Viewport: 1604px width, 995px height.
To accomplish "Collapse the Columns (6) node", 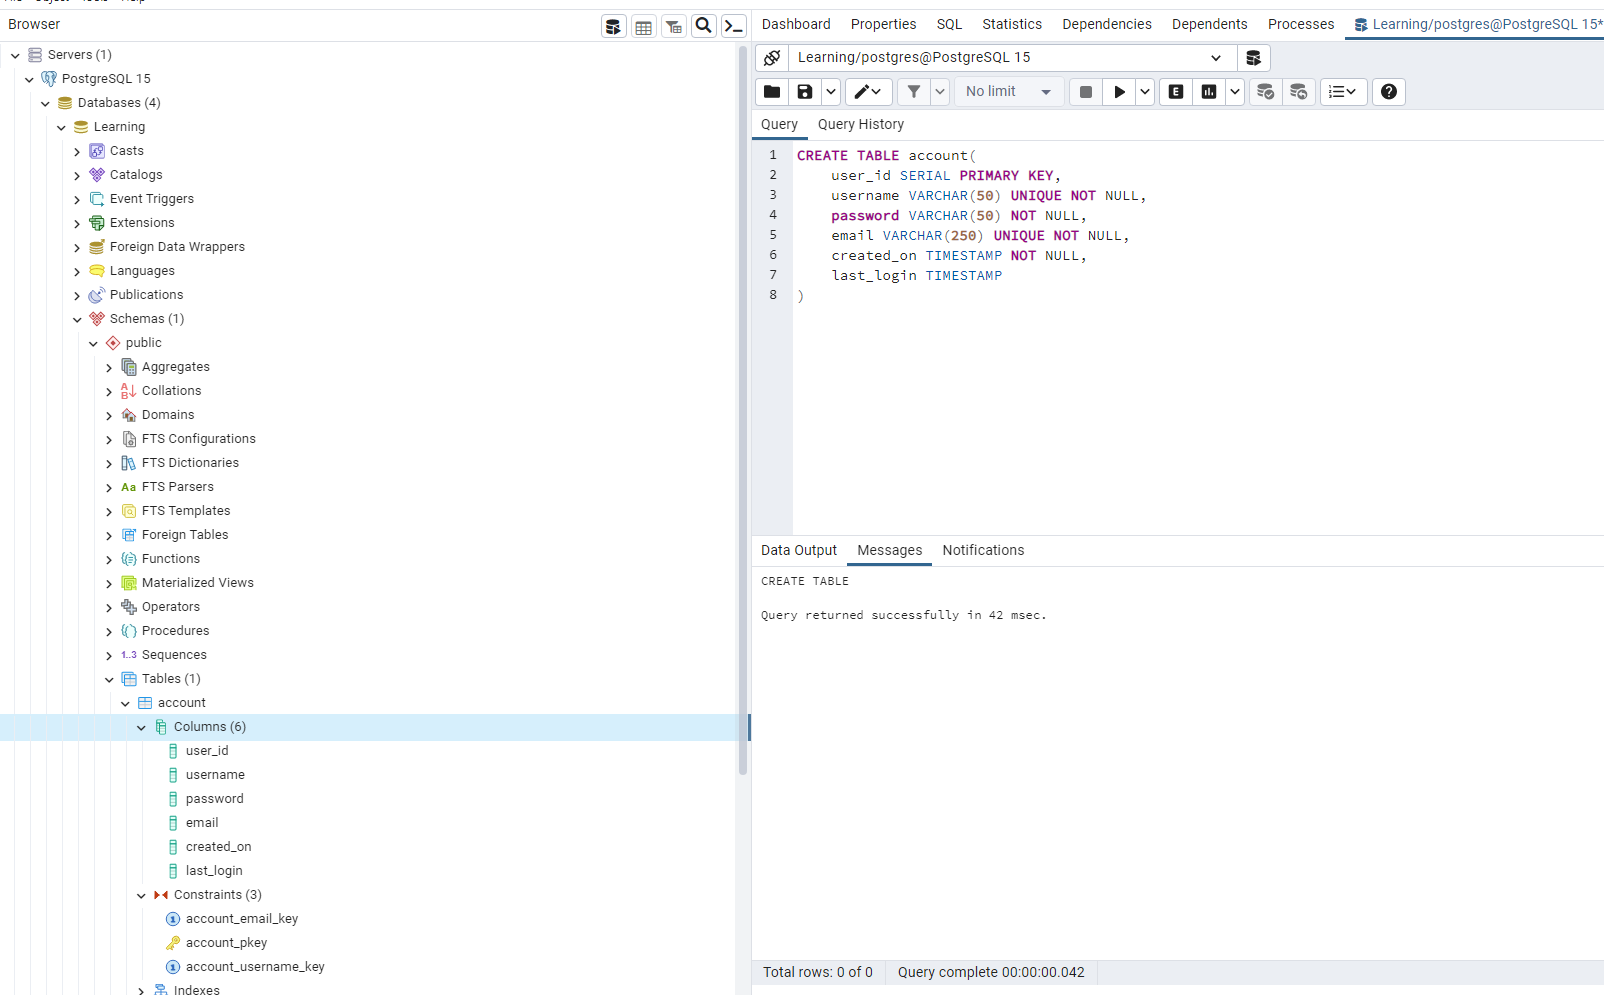I will (141, 728).
